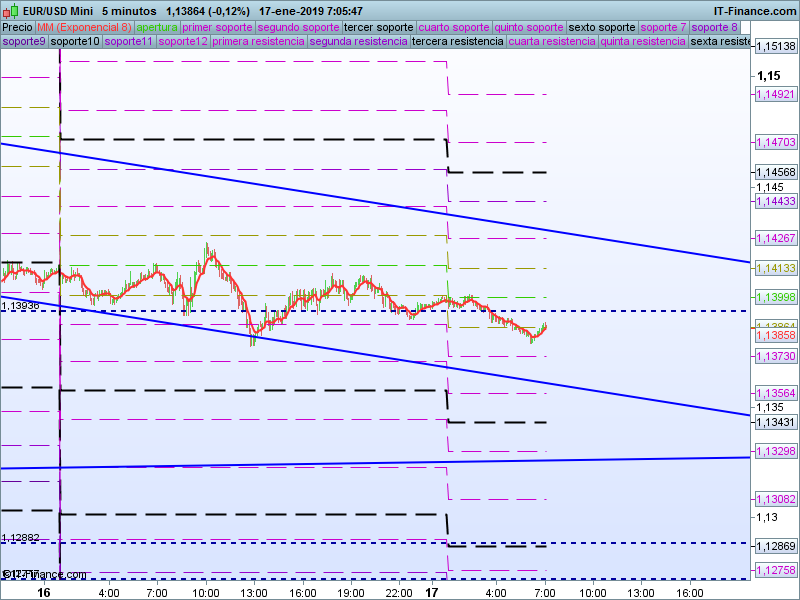
Task: Click the 1,12869 price axis label
Action: [774, 546]
